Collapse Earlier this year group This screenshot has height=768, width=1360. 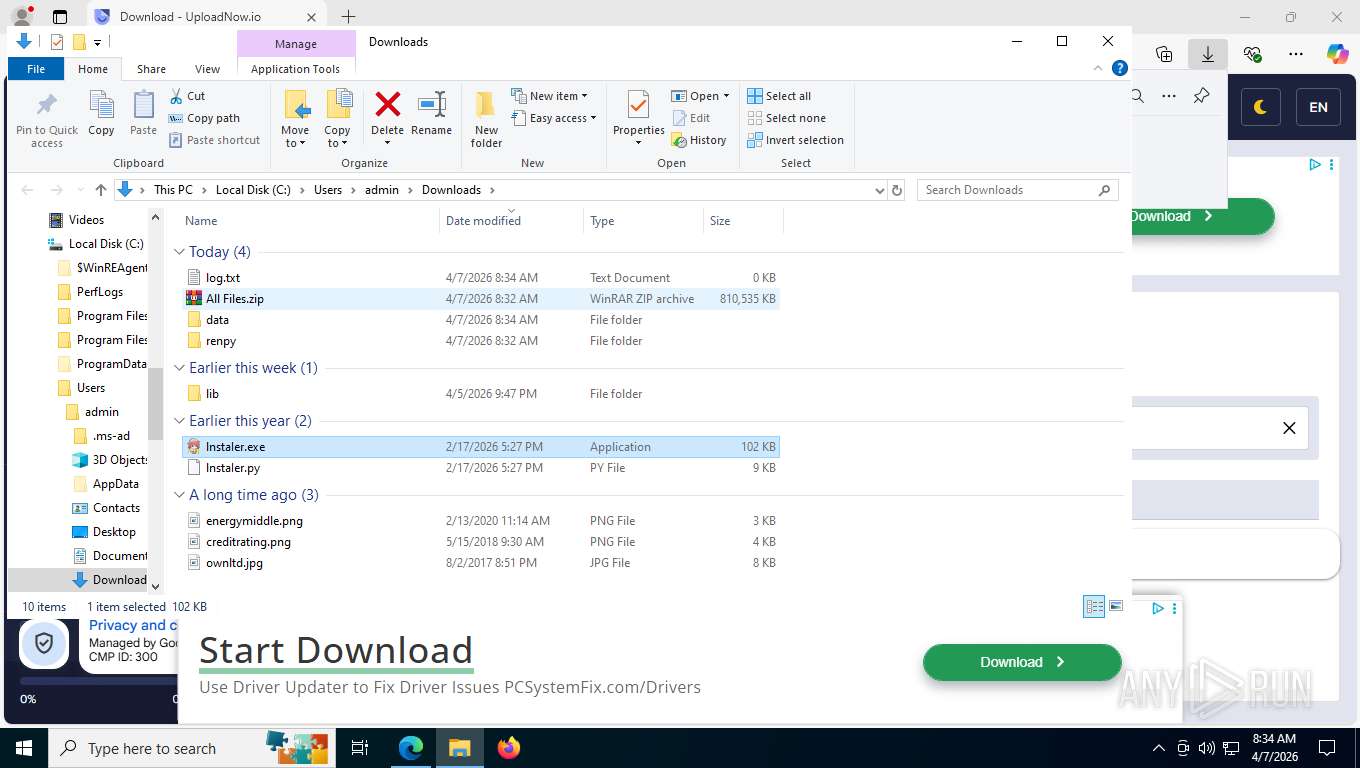click(x=180, y=421)
